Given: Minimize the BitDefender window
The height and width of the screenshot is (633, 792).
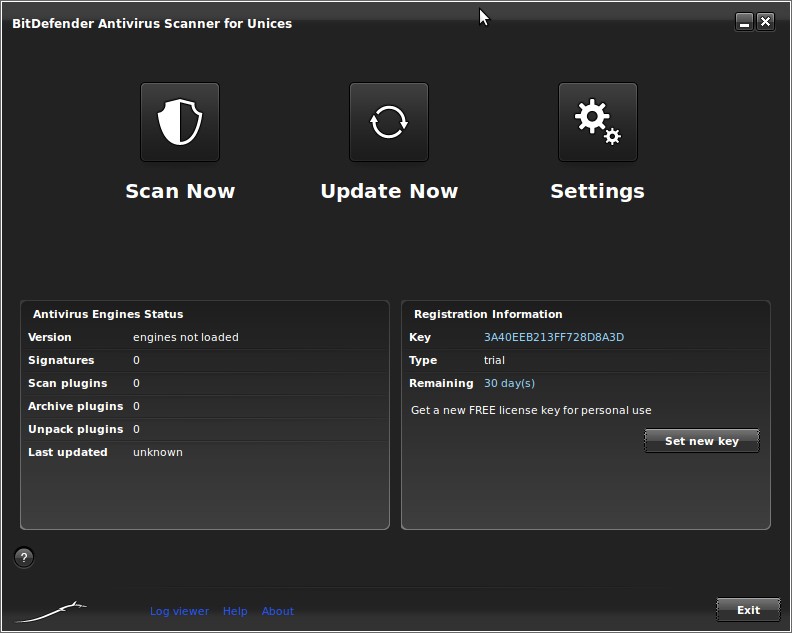Looking at the screenshot, I should pyautogui.click(x=744, y=22).
